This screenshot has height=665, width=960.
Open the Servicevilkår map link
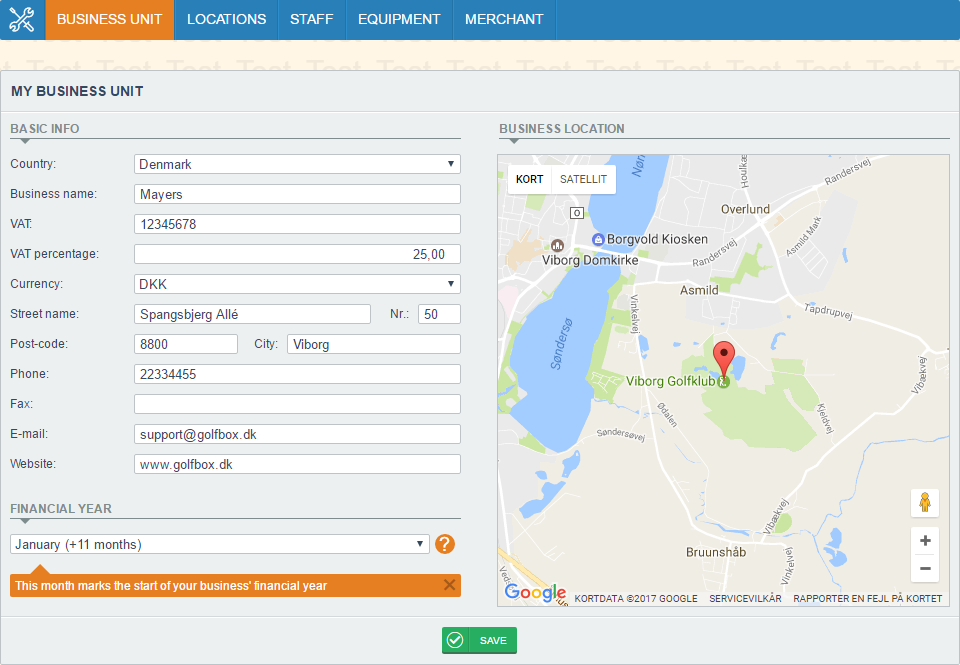(x=745, y=599)
